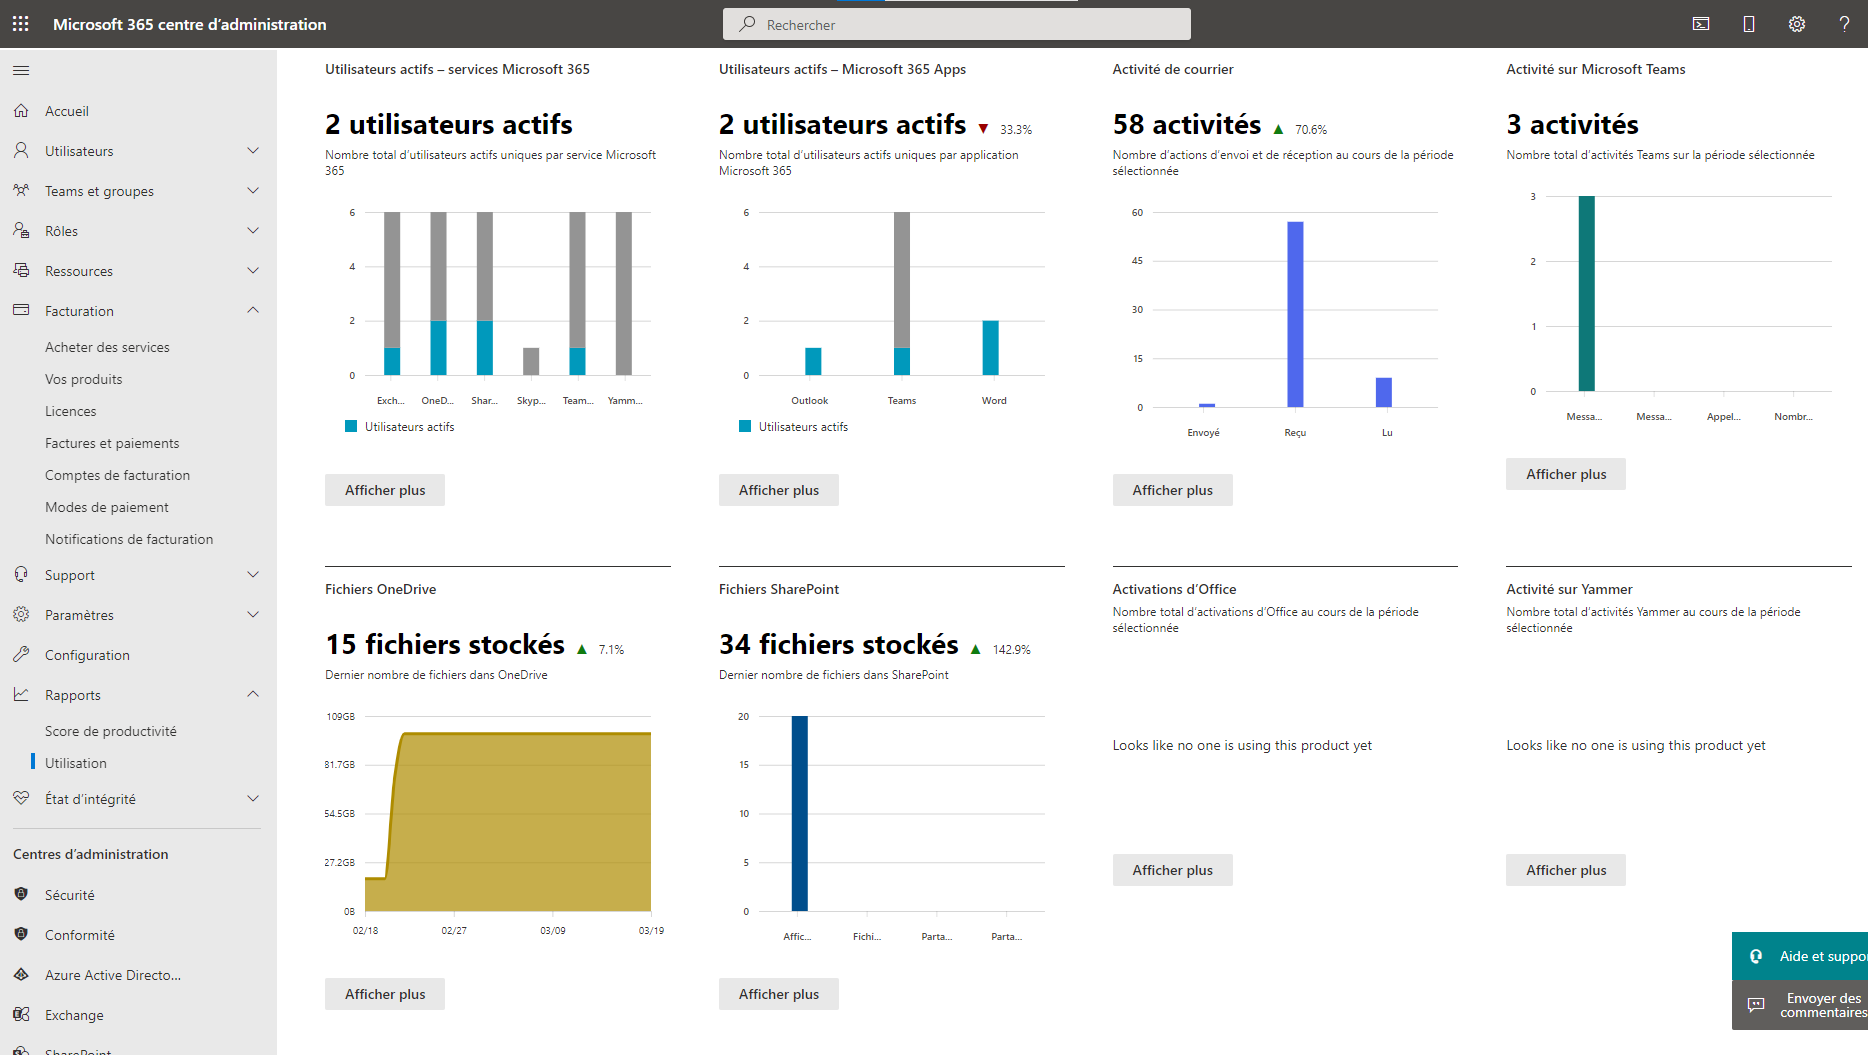Click Utilisateurs actifs legend swatch in Apps chart
The image size is (1868, 1055).
[x=745, y=426]
